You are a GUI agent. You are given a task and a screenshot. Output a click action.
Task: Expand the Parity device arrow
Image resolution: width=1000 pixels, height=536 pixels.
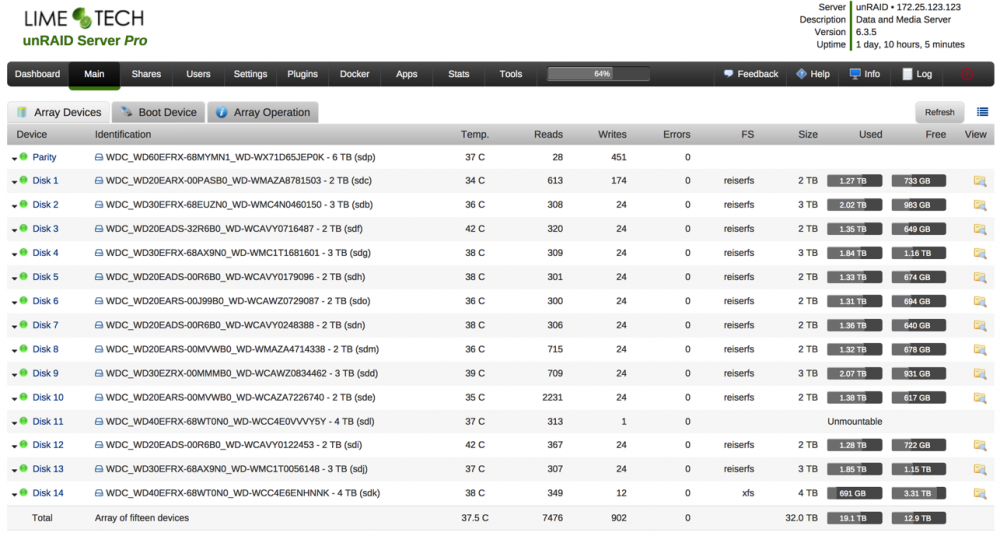coord(14,158)
